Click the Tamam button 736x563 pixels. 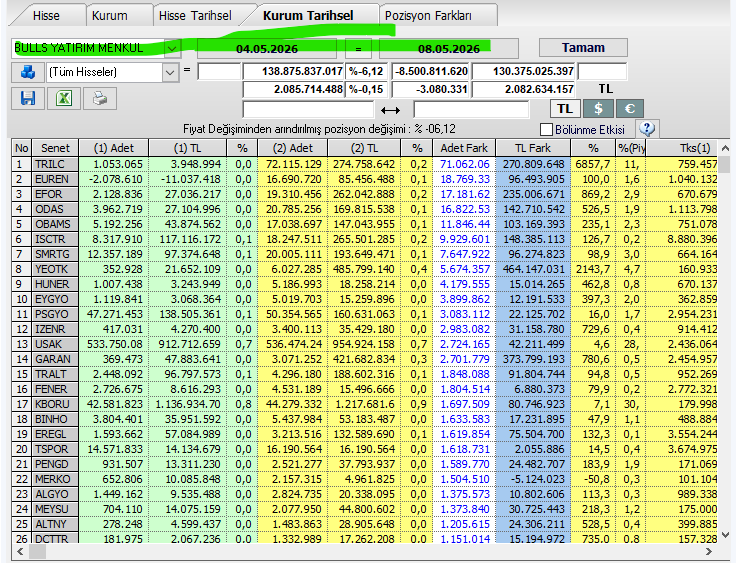click(x=583, y=47)
